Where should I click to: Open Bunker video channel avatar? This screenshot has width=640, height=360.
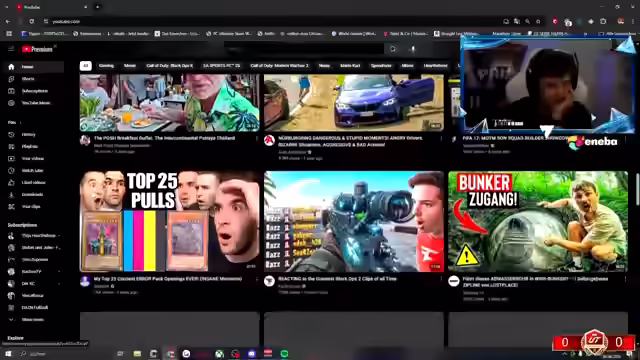pos(453,281)
